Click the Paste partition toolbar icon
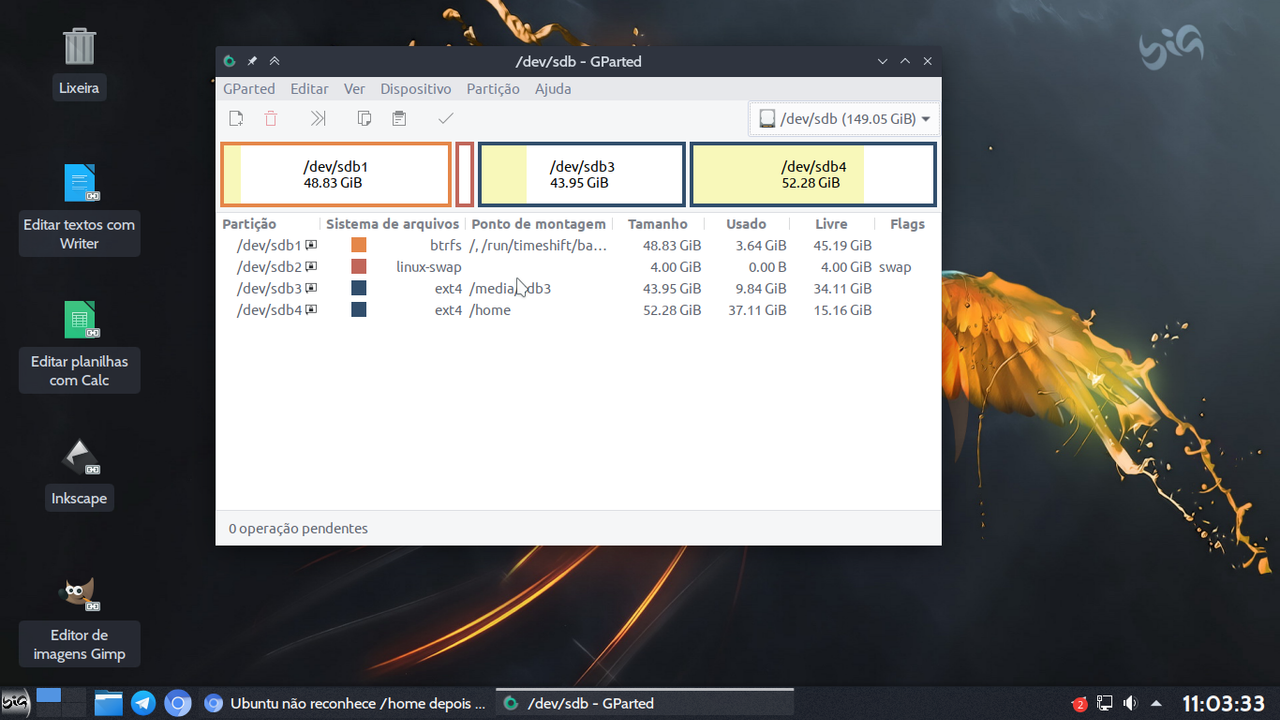 [399, 118]
